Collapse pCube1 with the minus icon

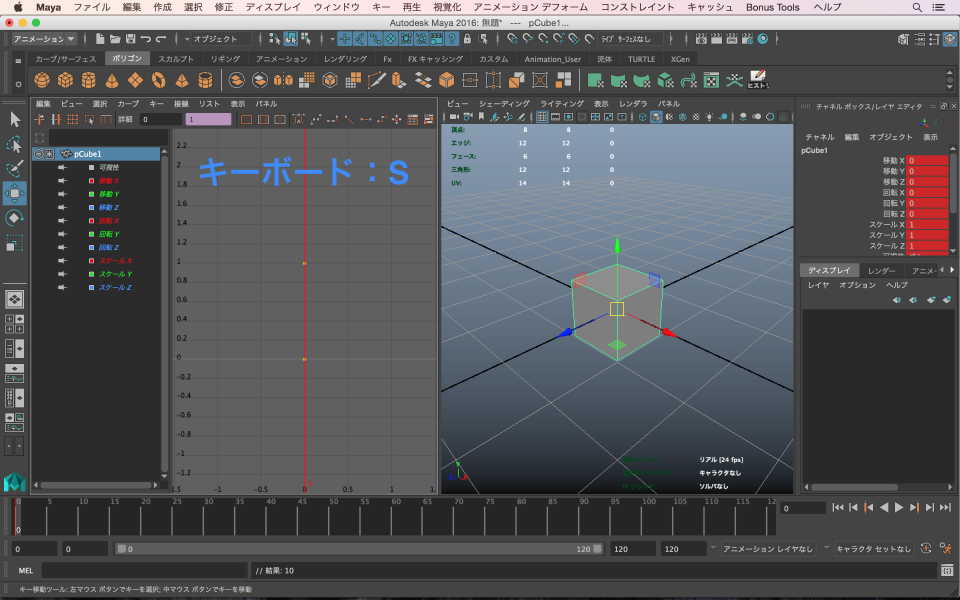39,154
